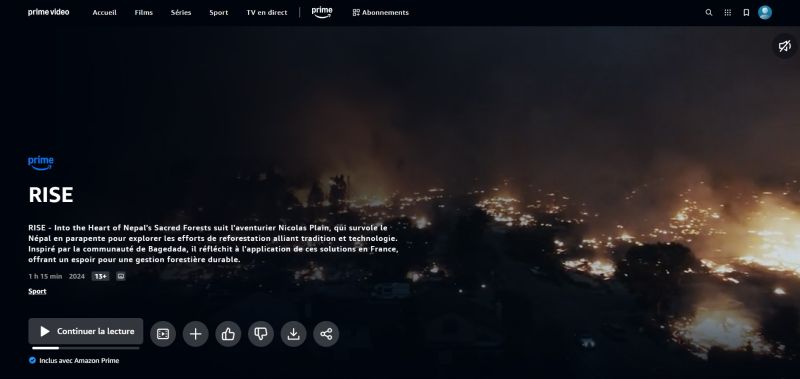Open the apps grid icon
Viewport: 800px width, 379px height.
[x=728, y=13]
